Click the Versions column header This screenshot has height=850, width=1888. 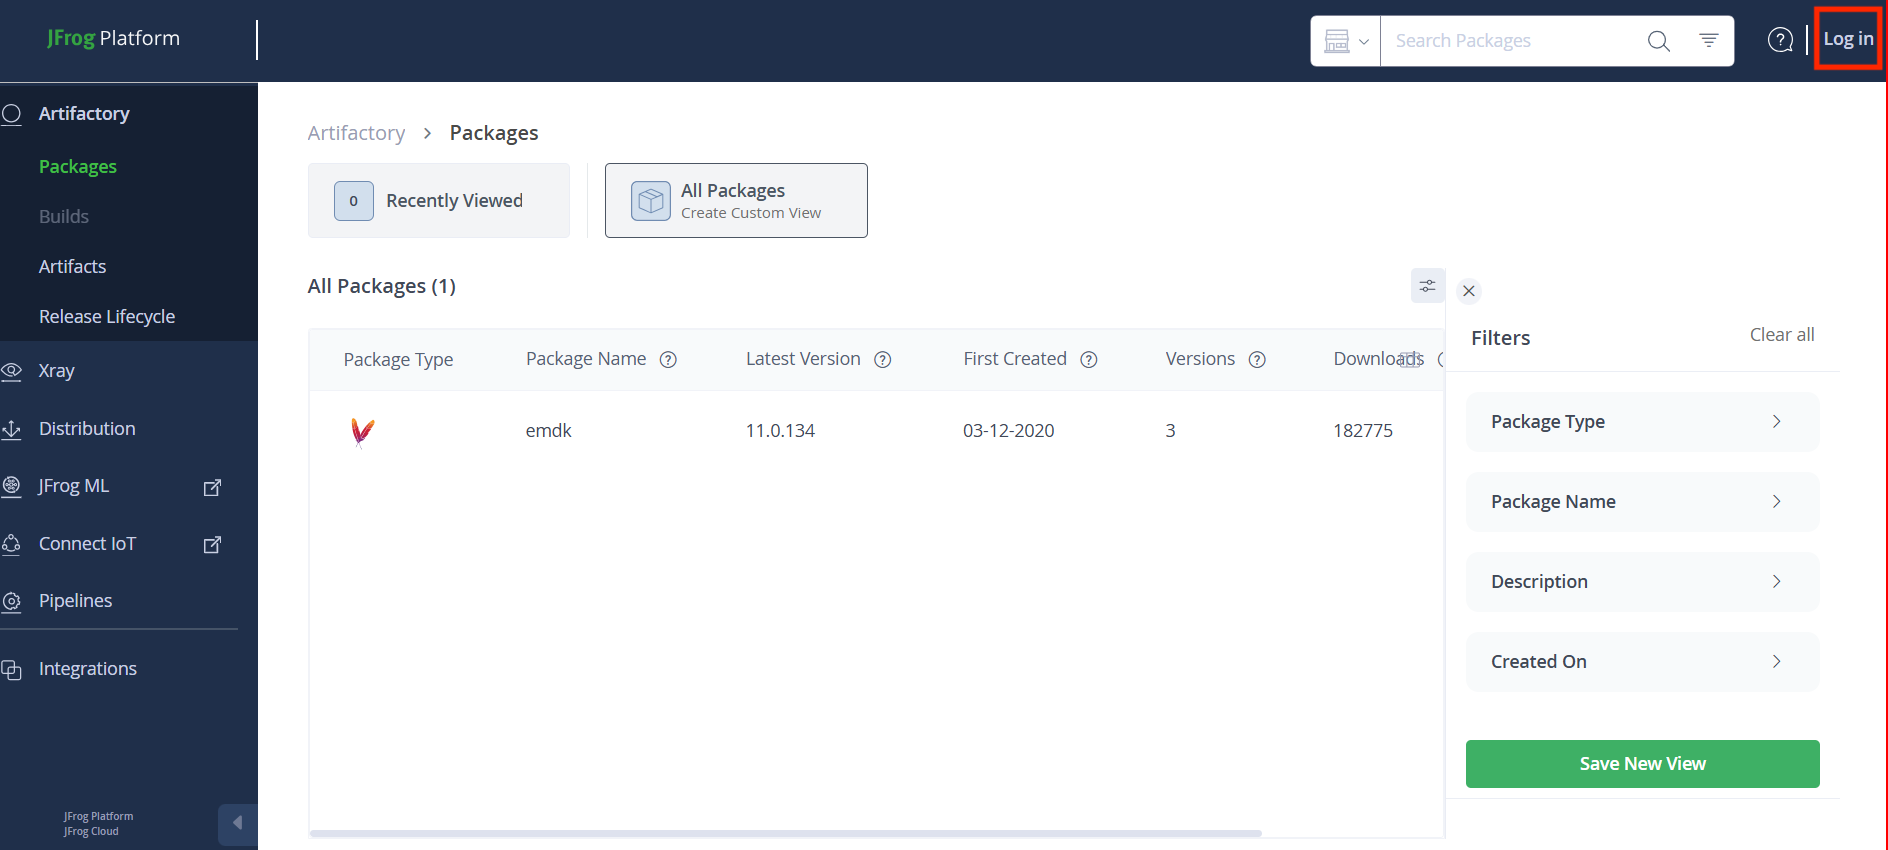point(1200,359)
